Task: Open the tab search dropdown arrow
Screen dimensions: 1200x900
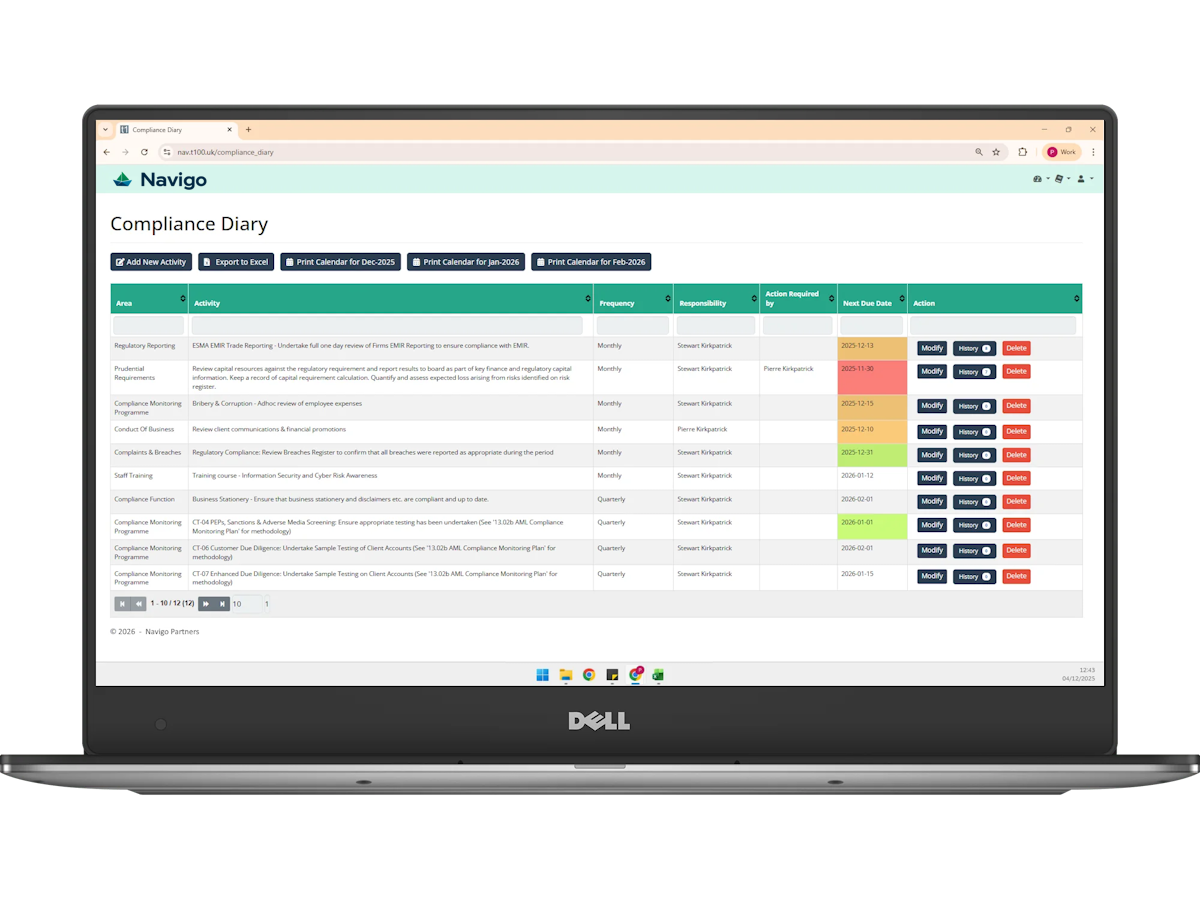Action: (x=105, y=129)
